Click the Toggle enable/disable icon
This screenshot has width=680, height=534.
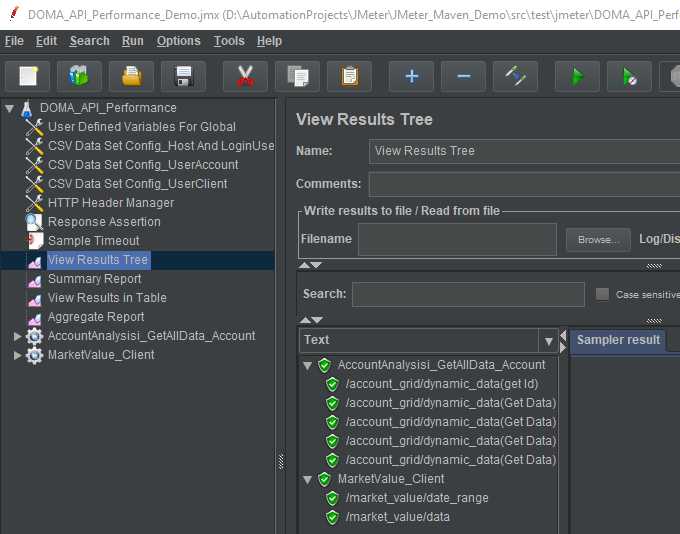(516, 76)
